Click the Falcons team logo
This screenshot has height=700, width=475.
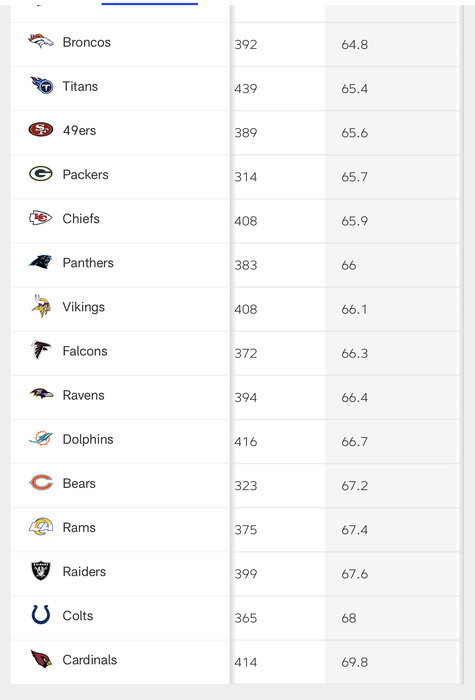[41, 350]
